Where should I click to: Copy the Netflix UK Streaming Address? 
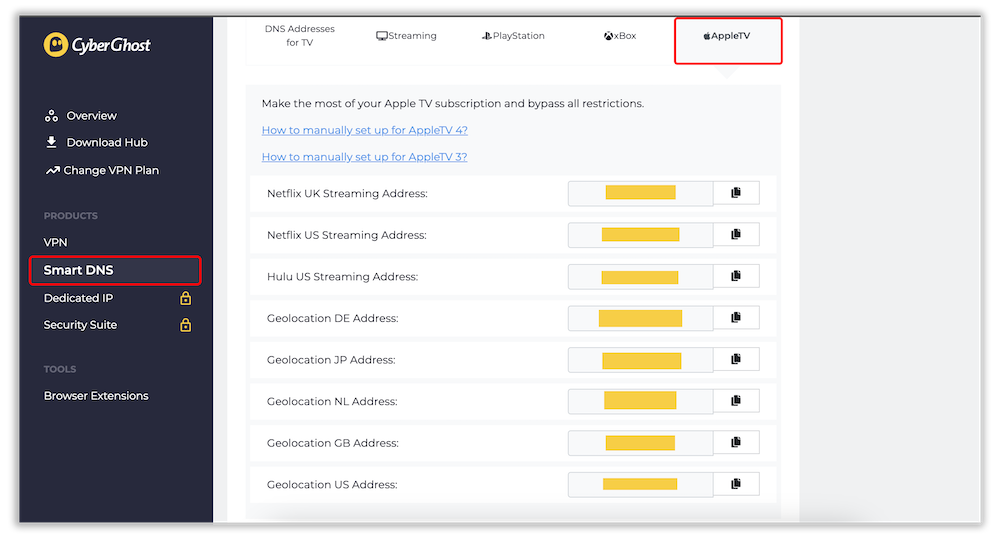(x=736, y=193)
